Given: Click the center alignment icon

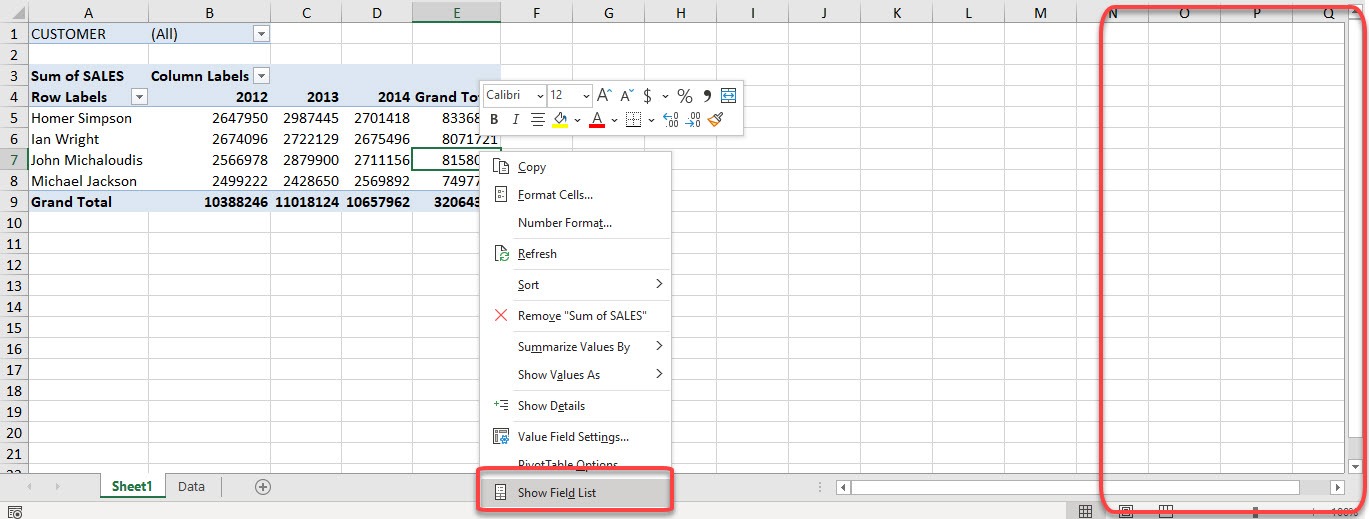Looking at the screenshot, I should [537, 120].
